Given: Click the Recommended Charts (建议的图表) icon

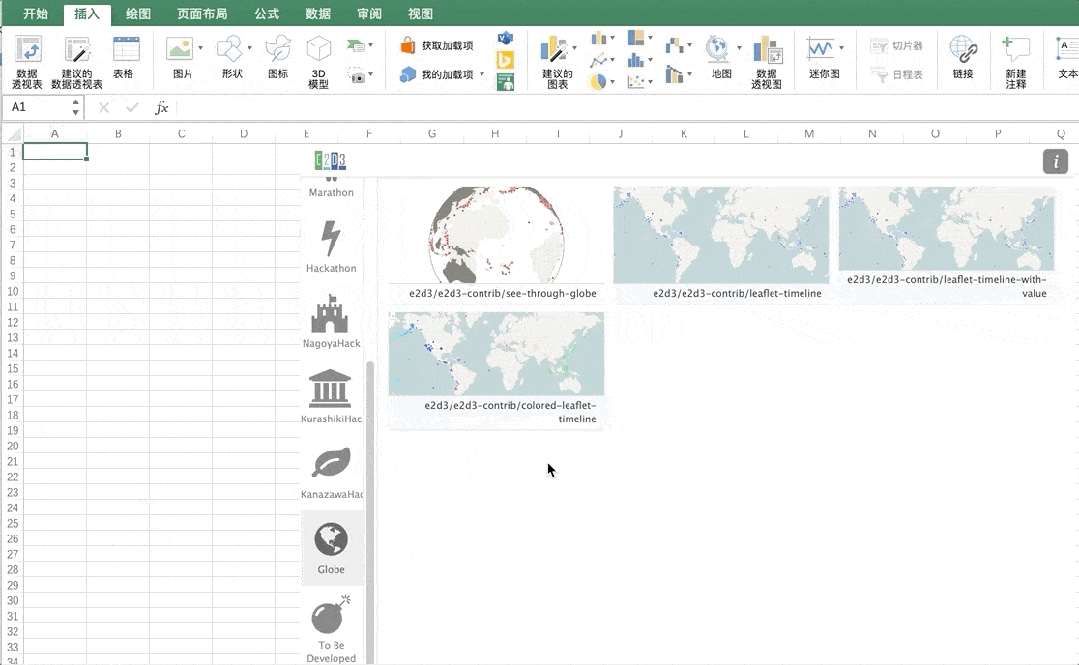Looking at the screenshot, I should (x=553, y=50).
